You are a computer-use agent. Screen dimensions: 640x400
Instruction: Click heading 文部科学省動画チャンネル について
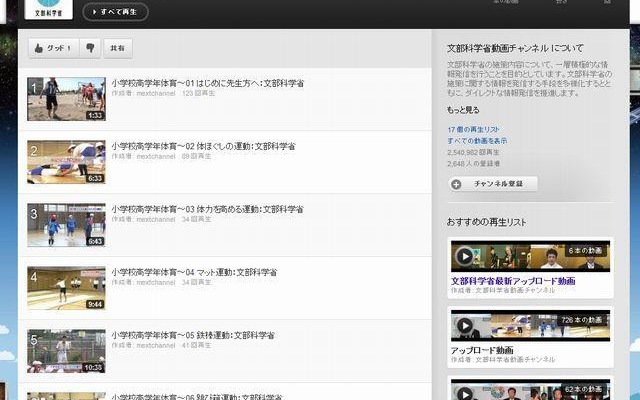tap(516, 48)
